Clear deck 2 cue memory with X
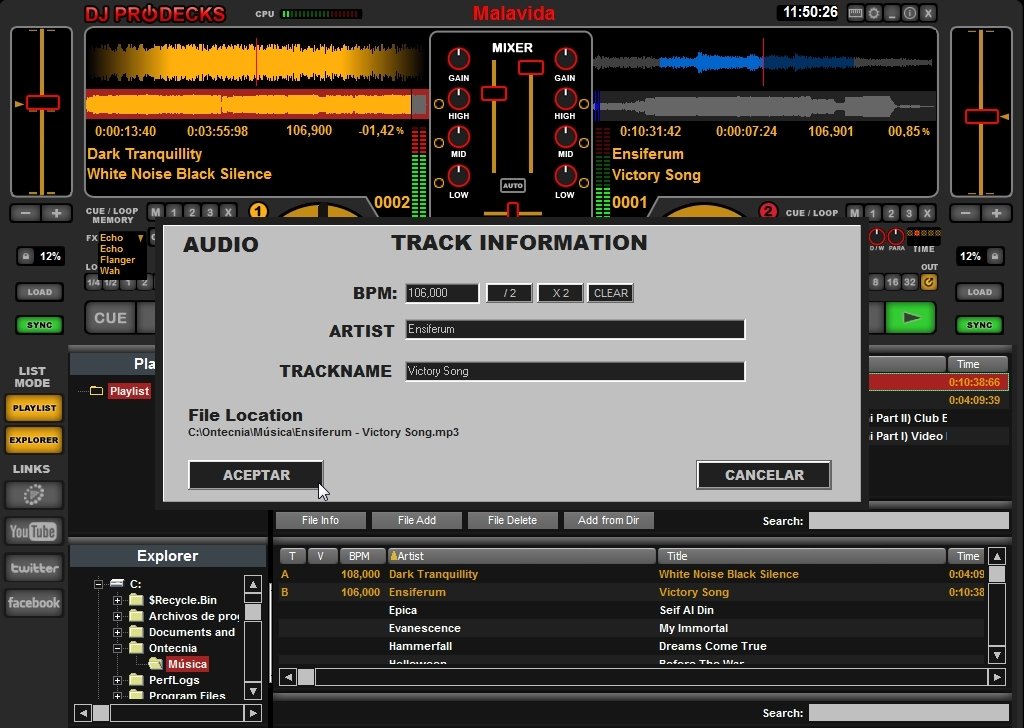The height and width of the screenshot is (728, 1024). coord(926,213)
